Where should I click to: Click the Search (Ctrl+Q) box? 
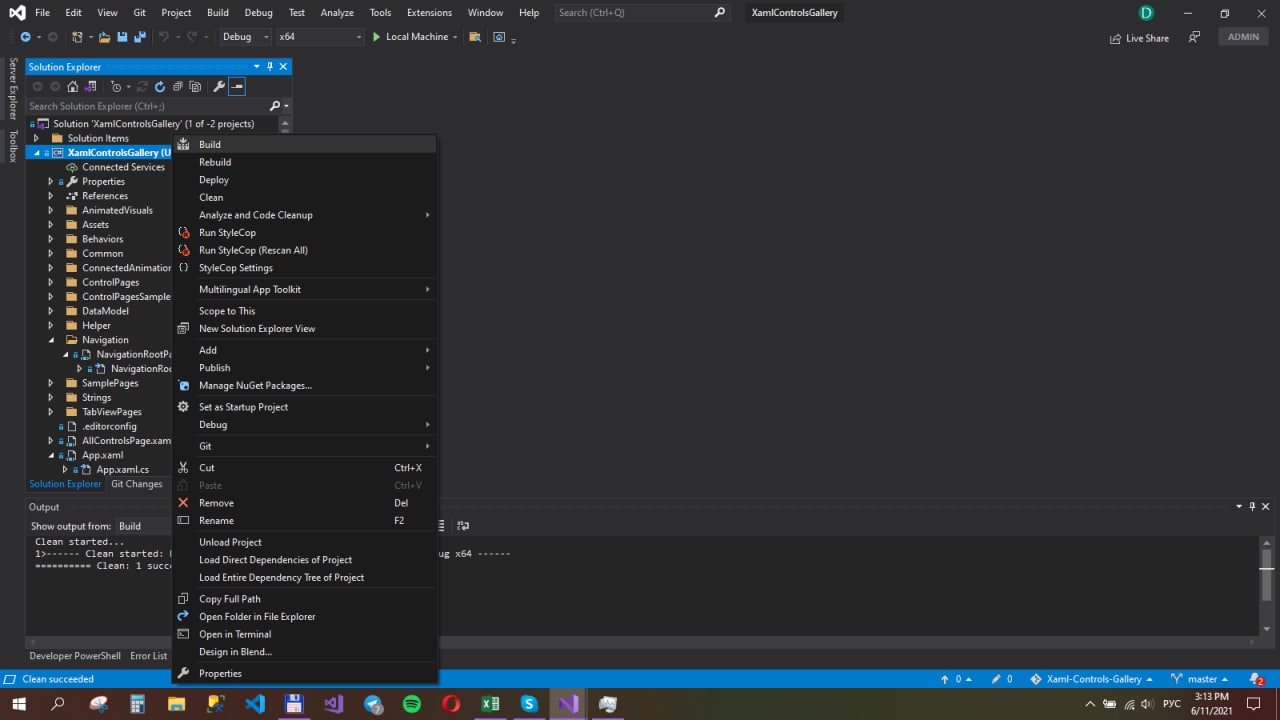coord(641,13)
